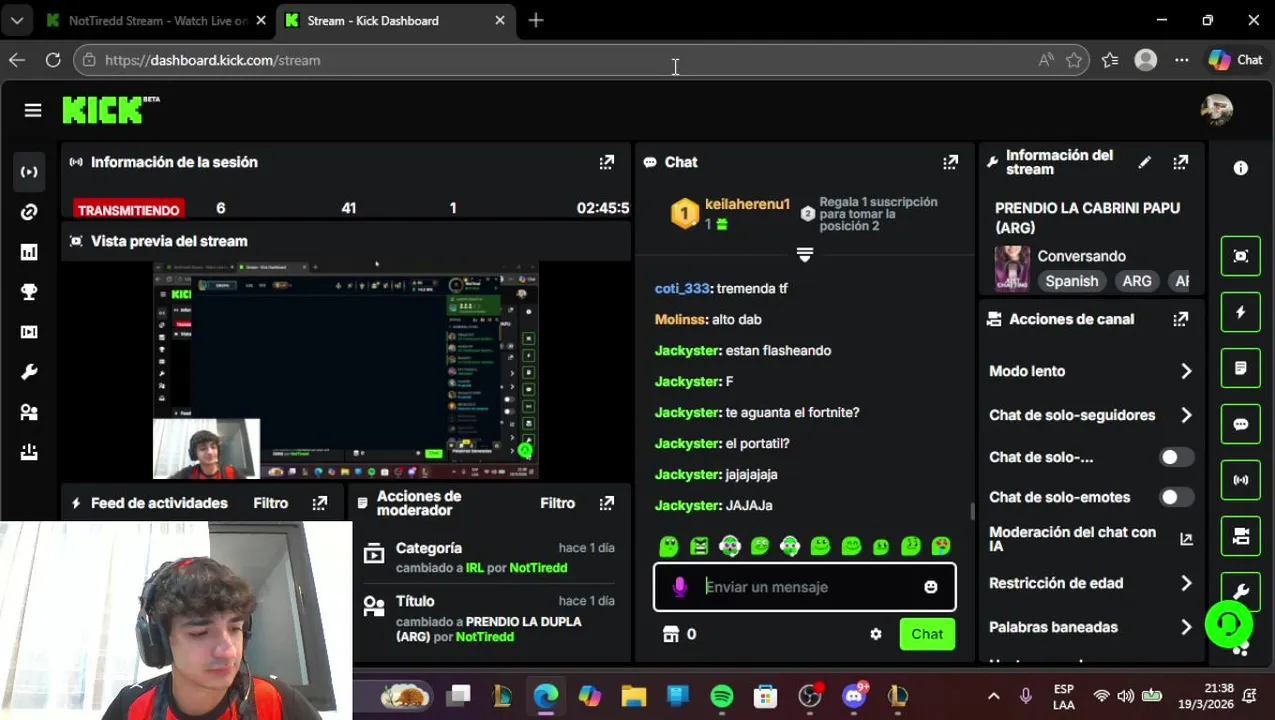Open the chat shop icon
Image resolution: width=1275 pixels, height=720 pixels.
671,634
